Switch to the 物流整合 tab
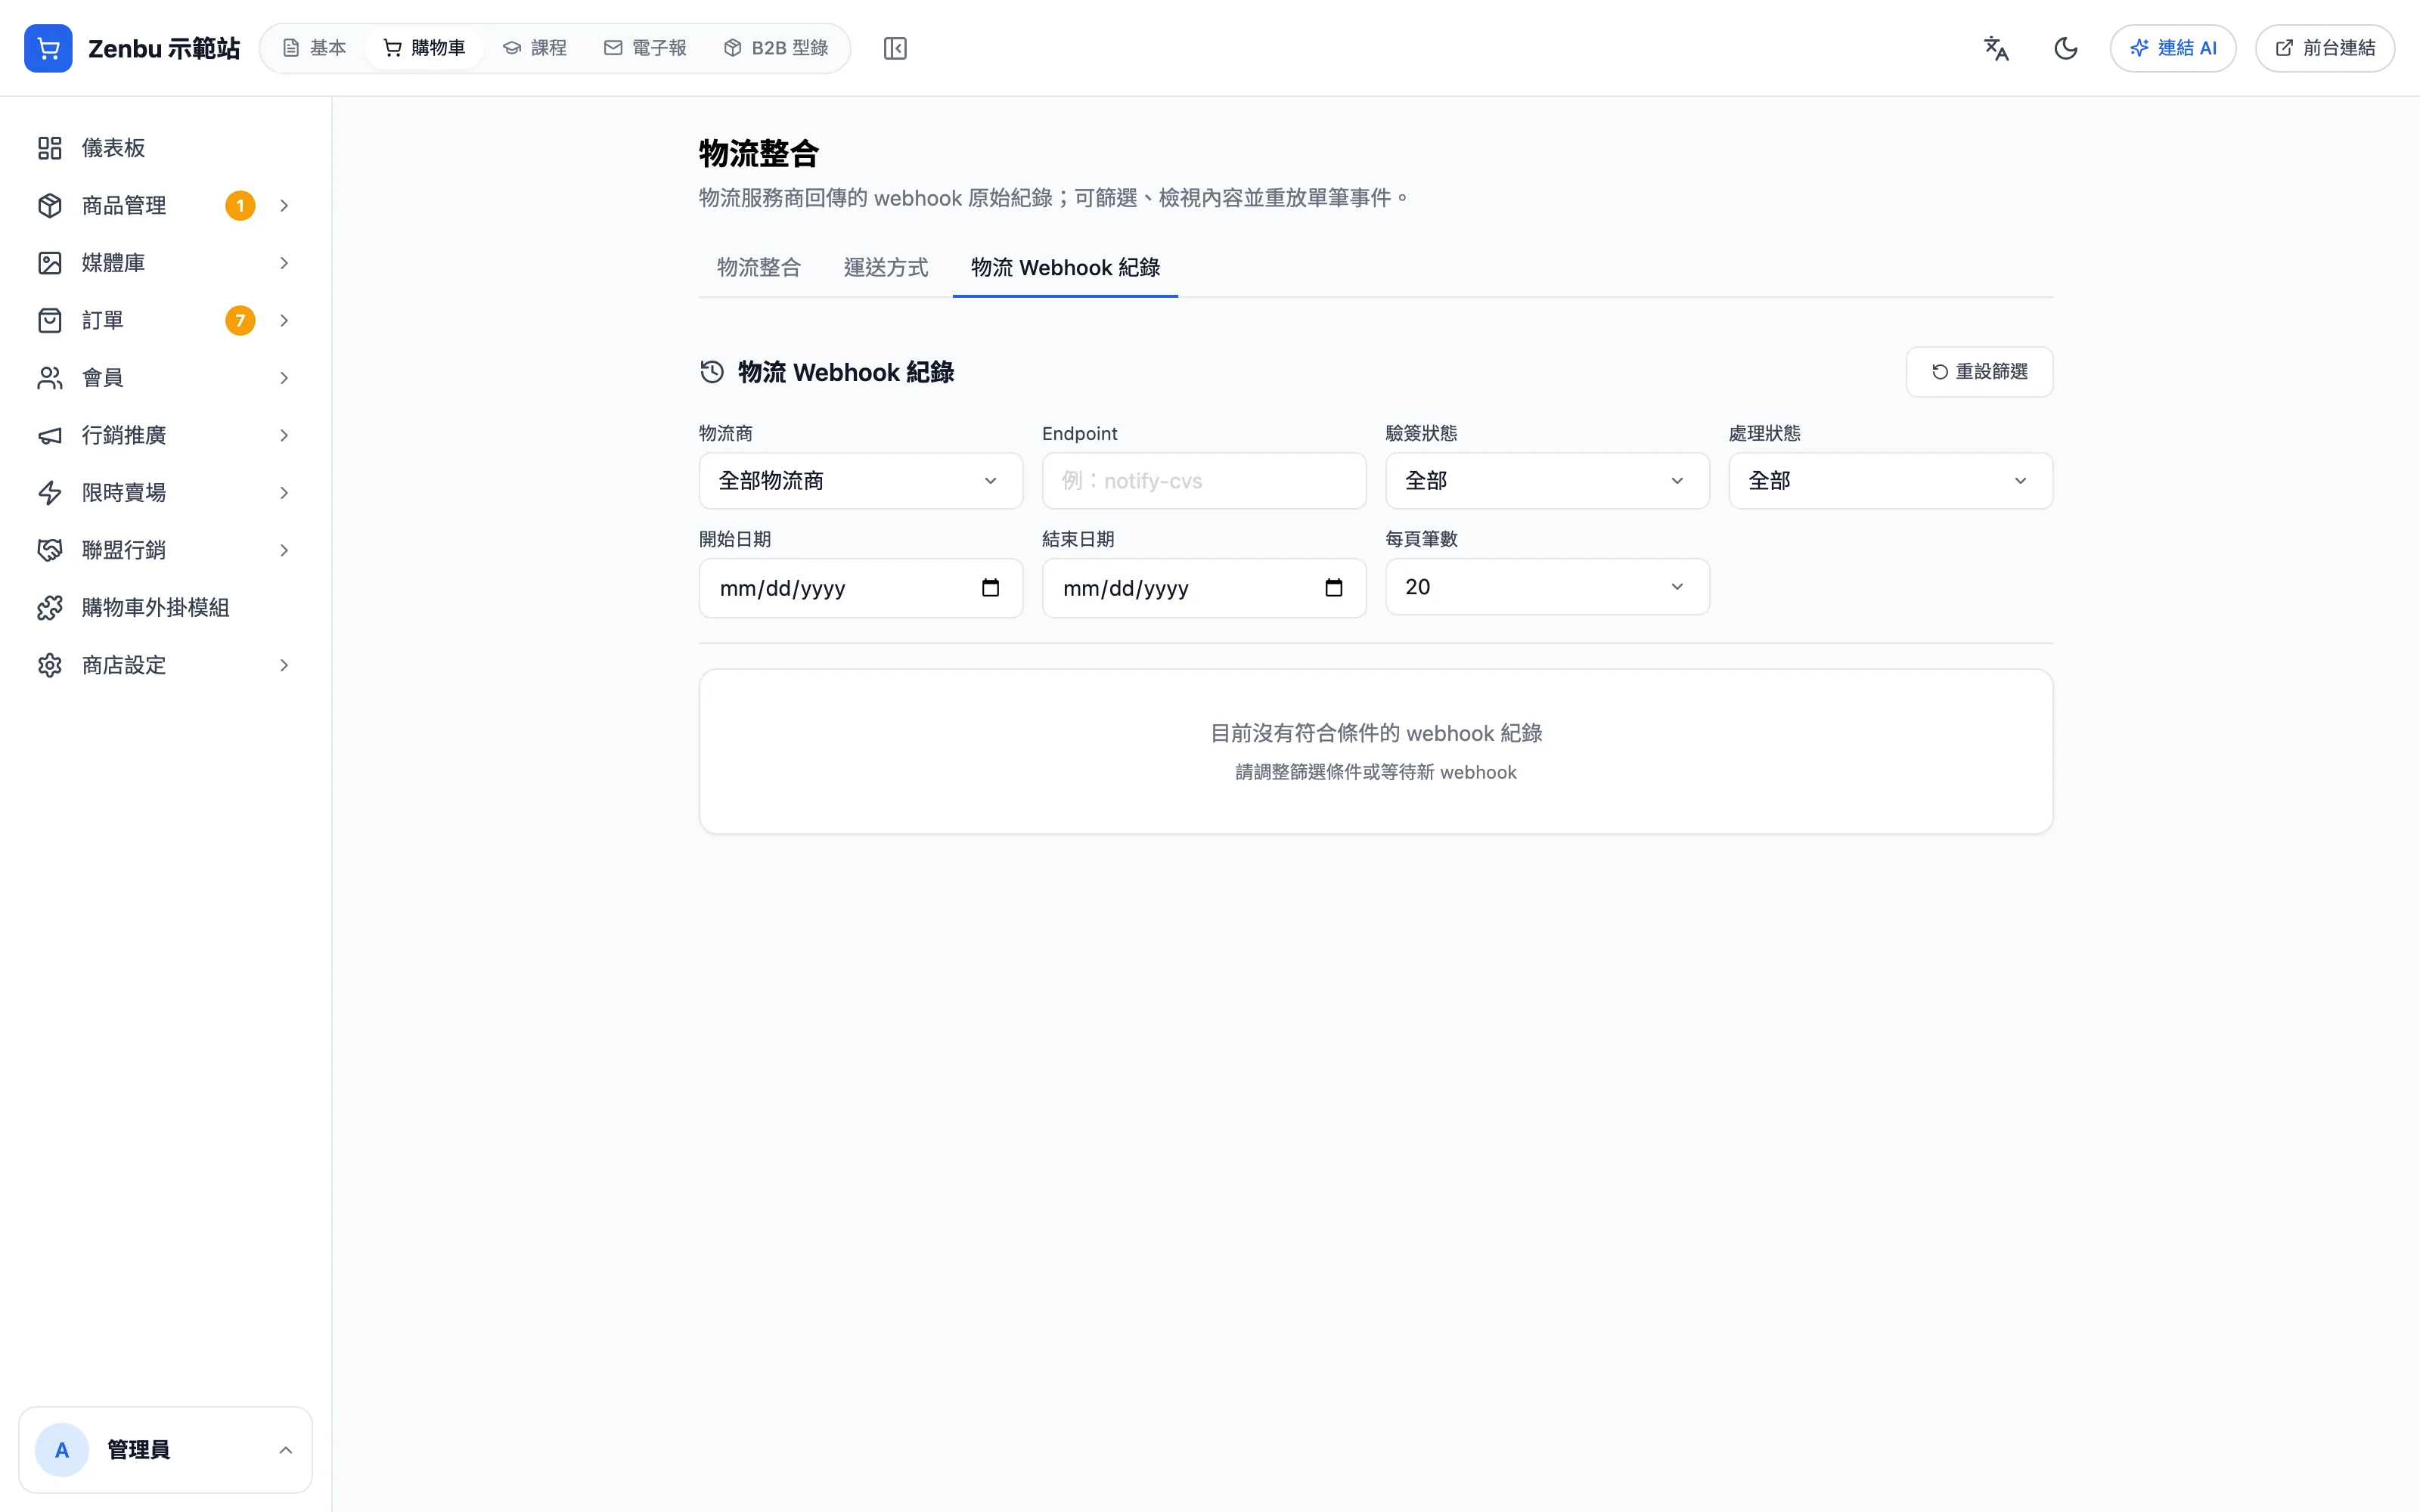 coord(759,267)
